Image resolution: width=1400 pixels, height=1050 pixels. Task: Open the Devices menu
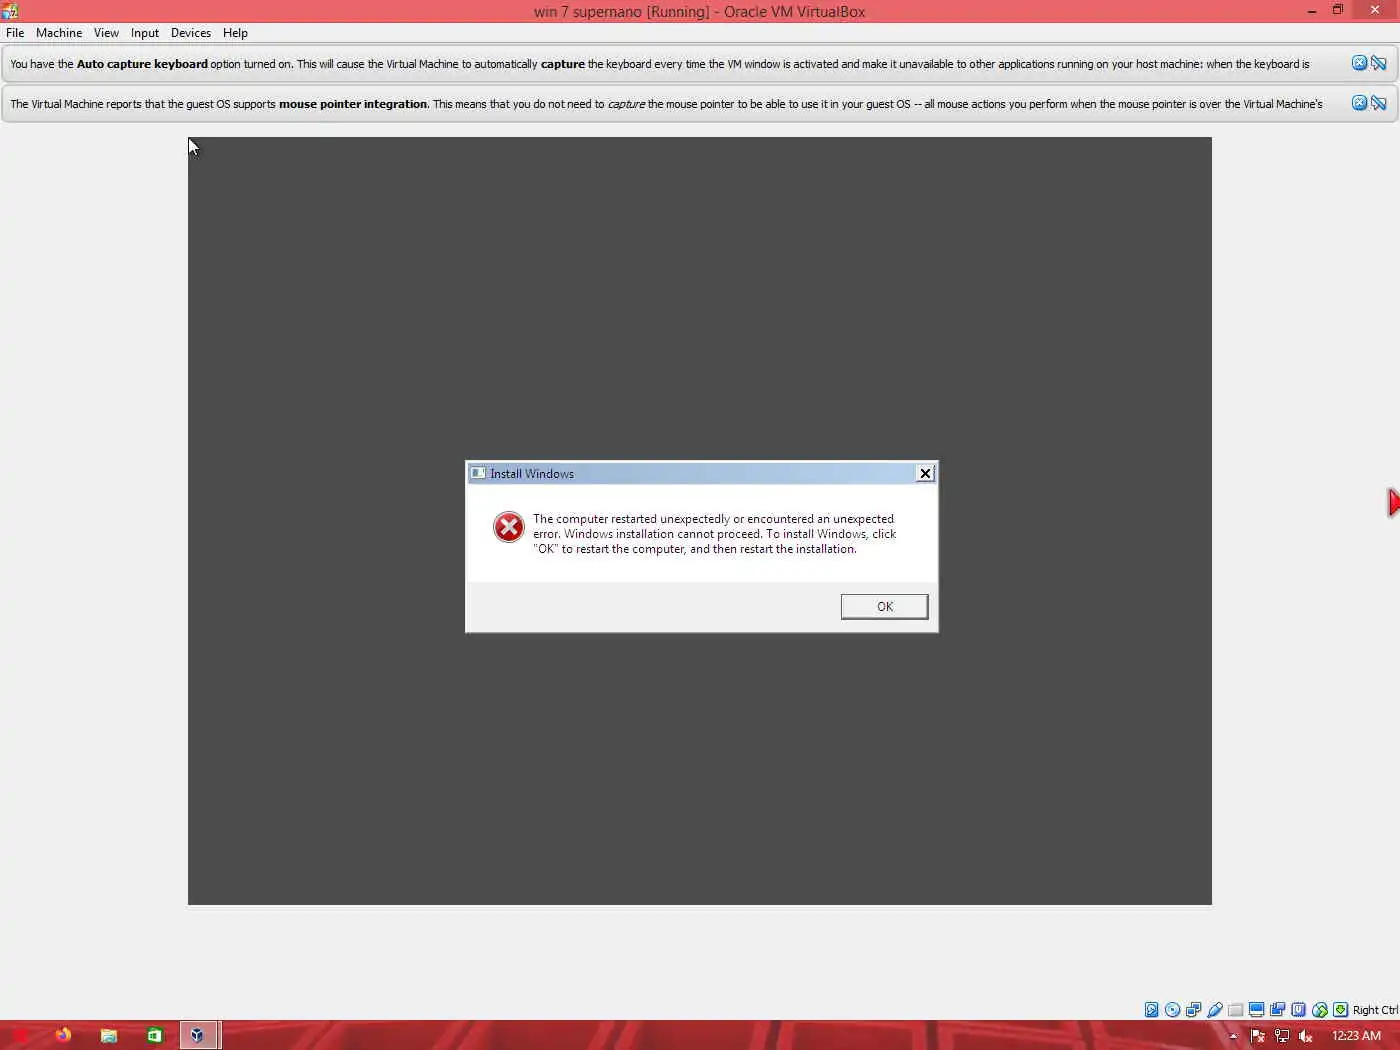(191, 33)
